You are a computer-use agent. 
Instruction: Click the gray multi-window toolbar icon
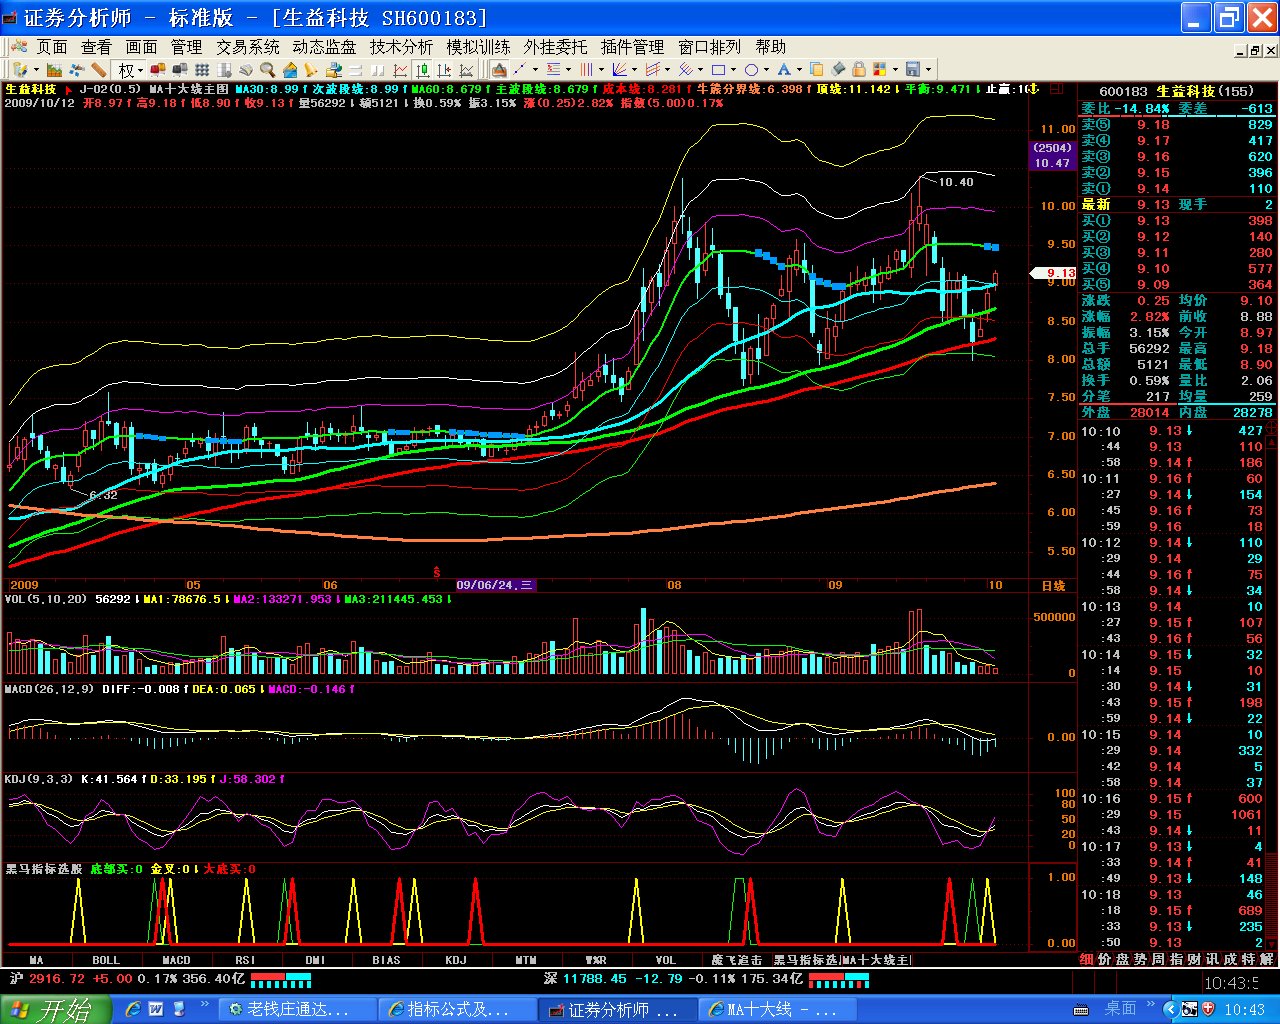pyautogui.click(x=181, y=70)
